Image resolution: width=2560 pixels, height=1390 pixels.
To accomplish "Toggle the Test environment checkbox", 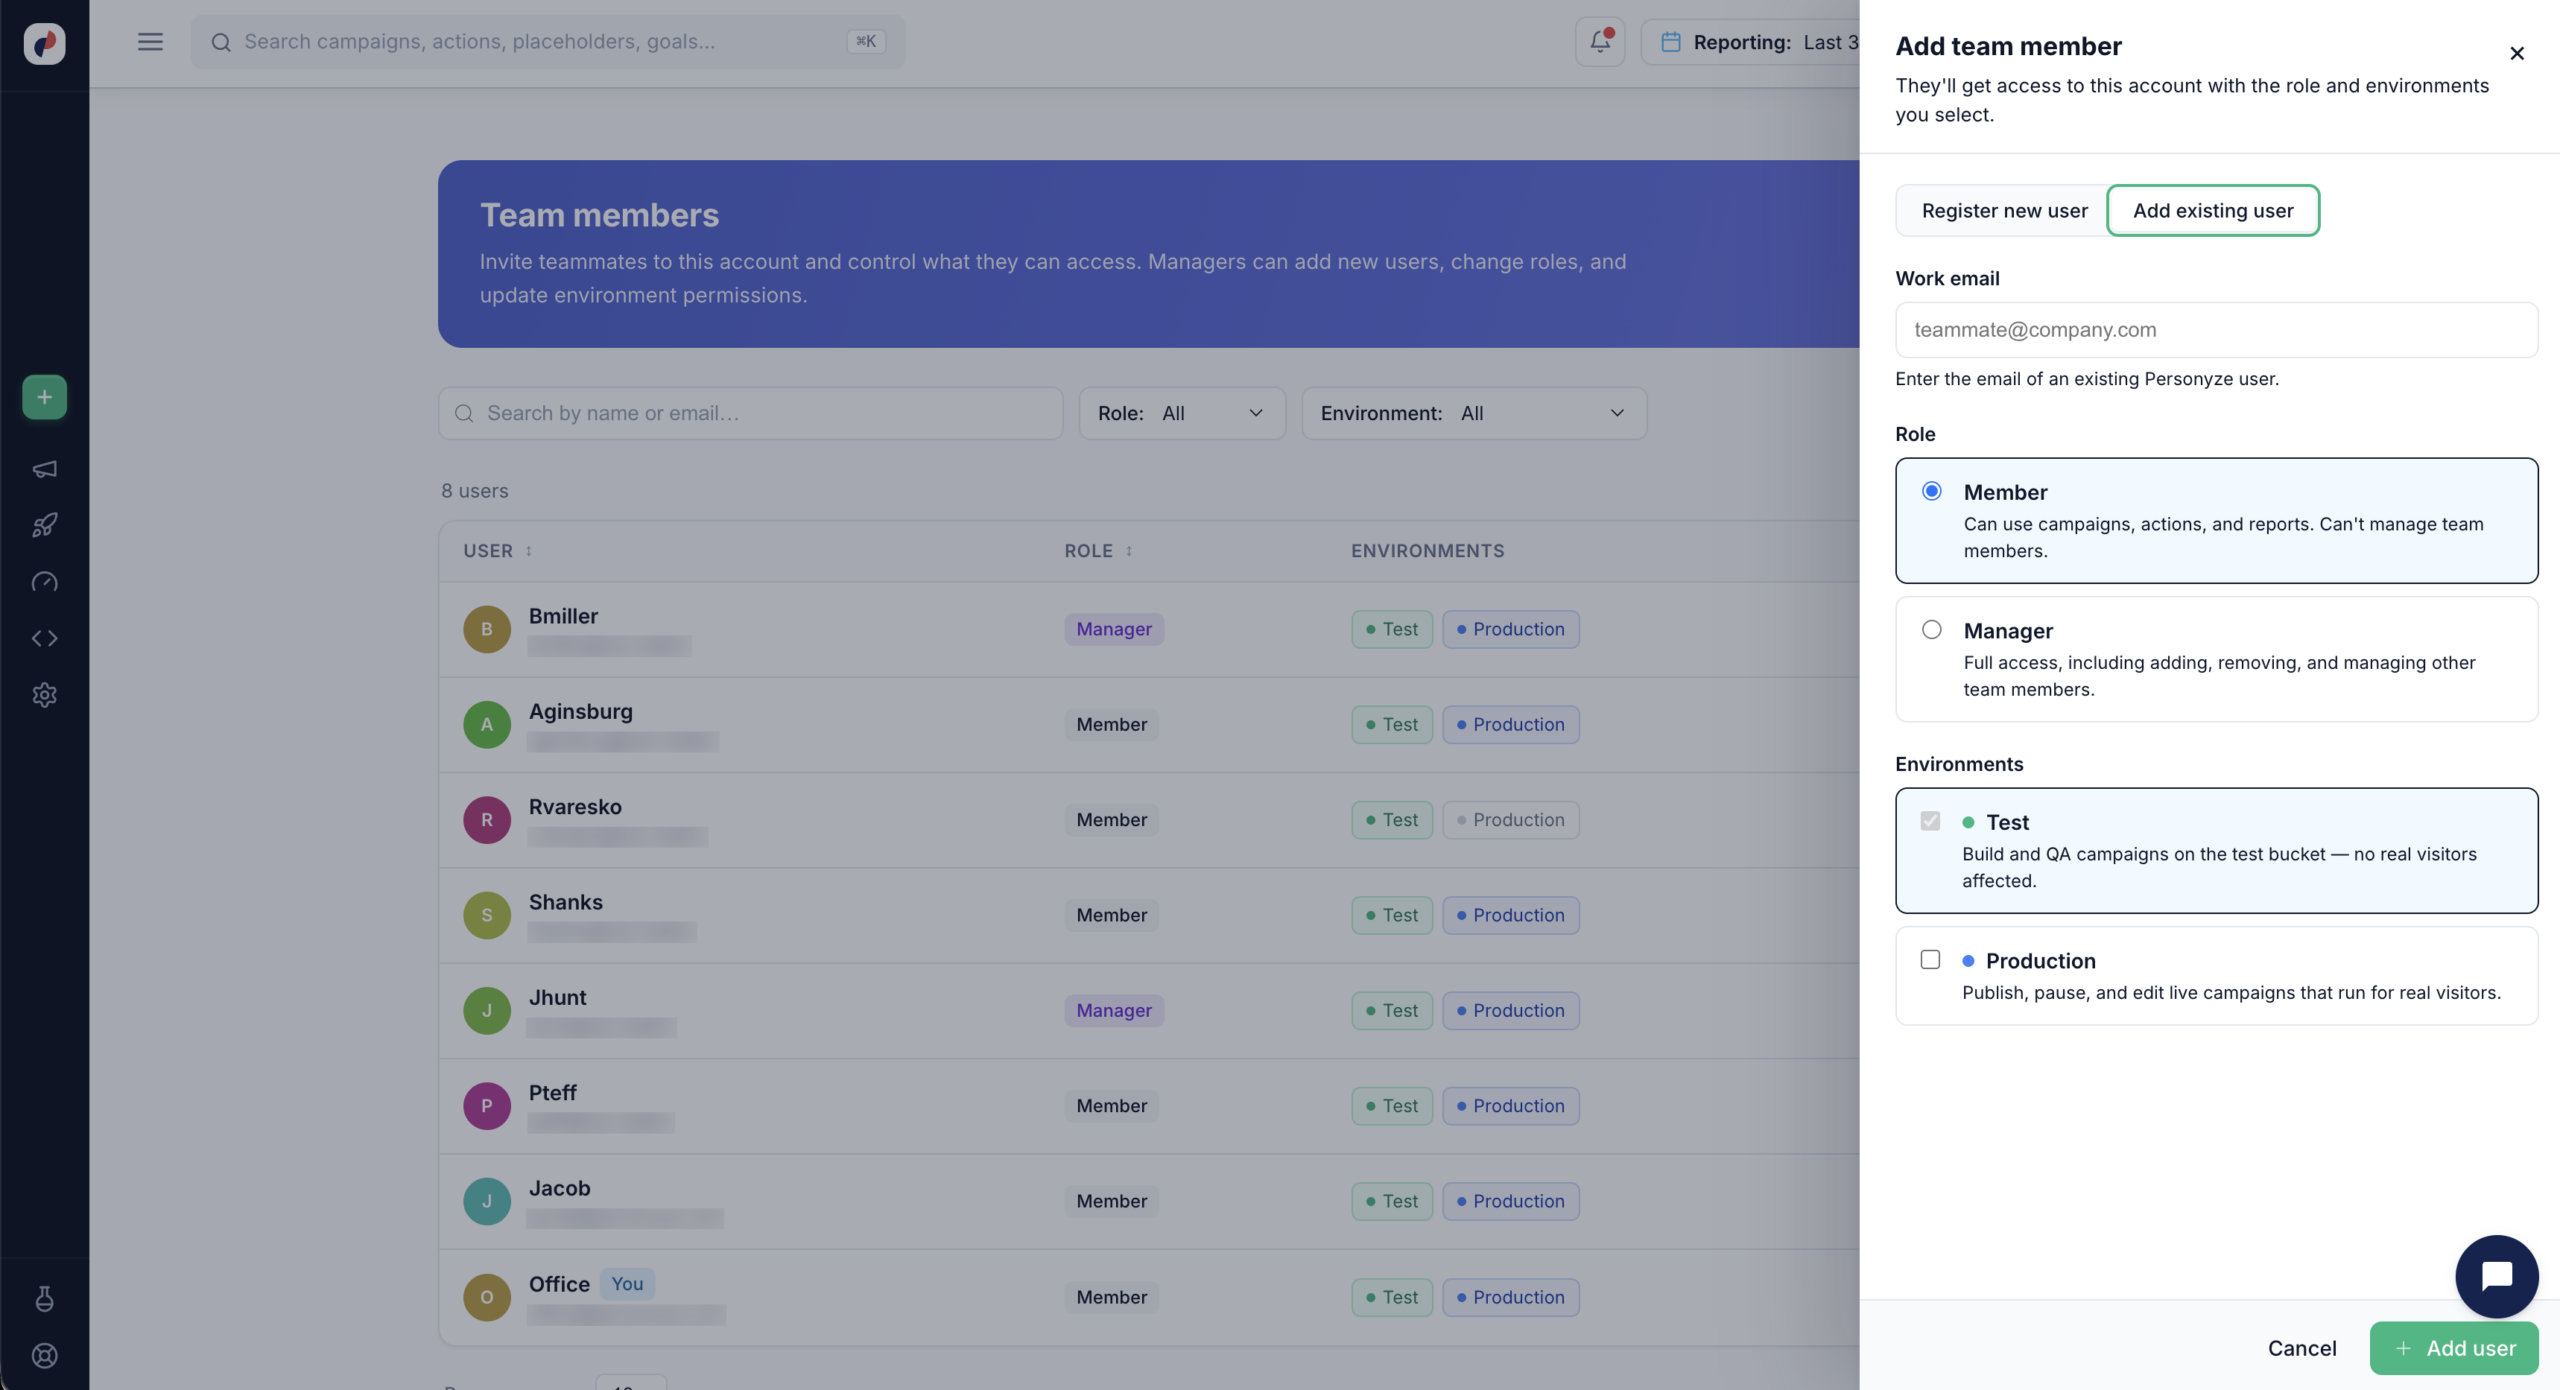I will click(1930, 821).
